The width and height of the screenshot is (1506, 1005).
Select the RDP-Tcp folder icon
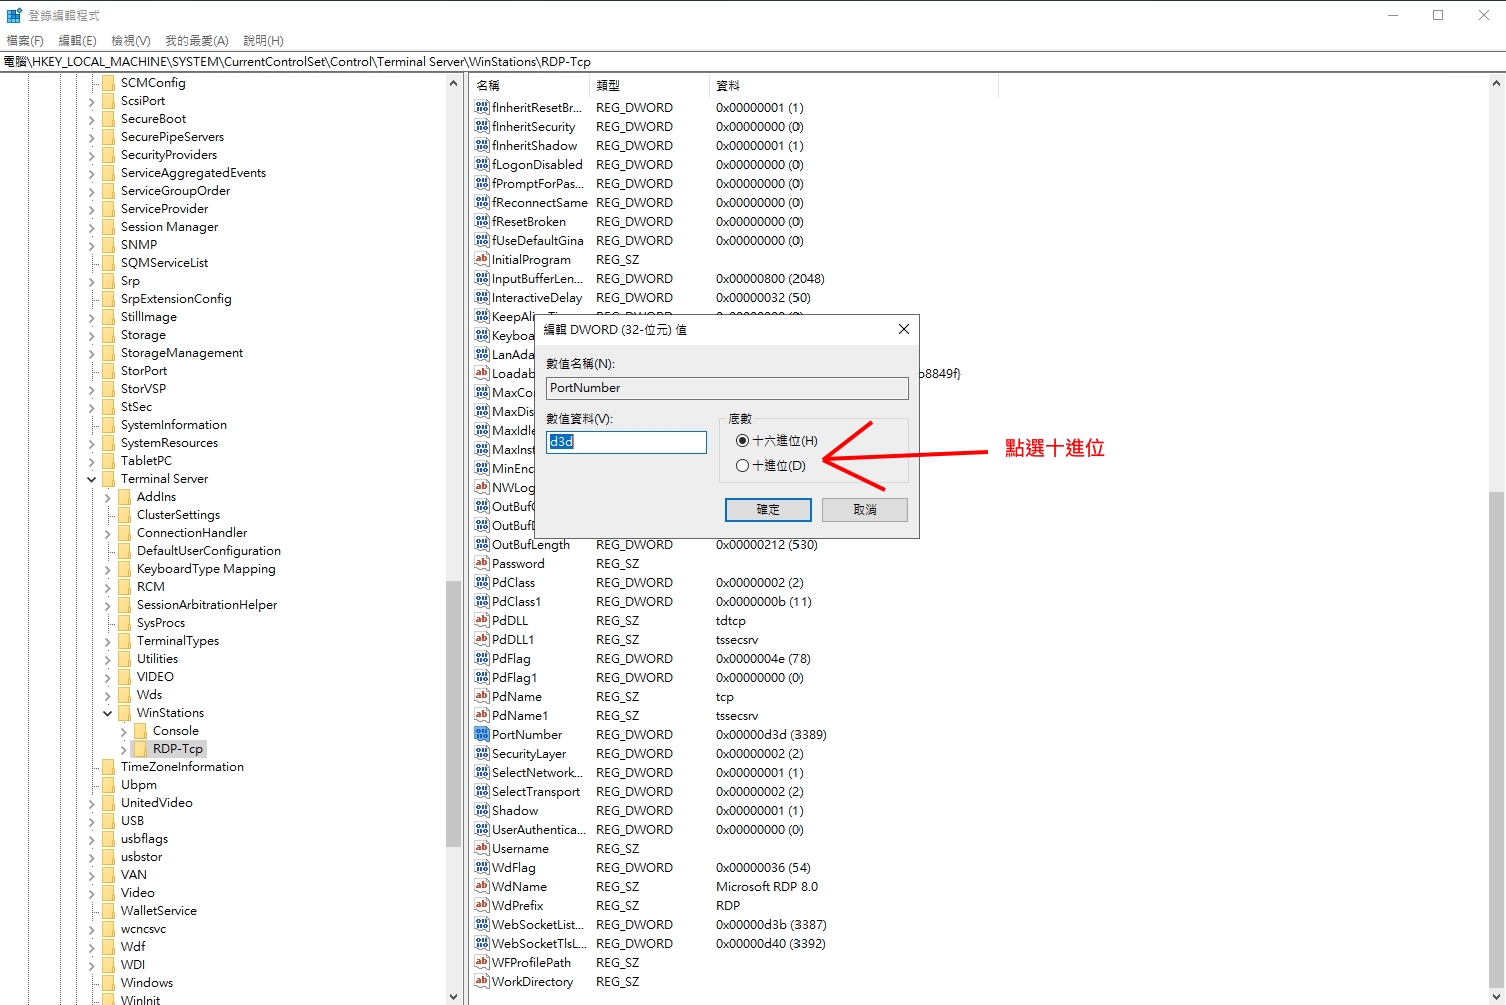click(x=140, y=749)
